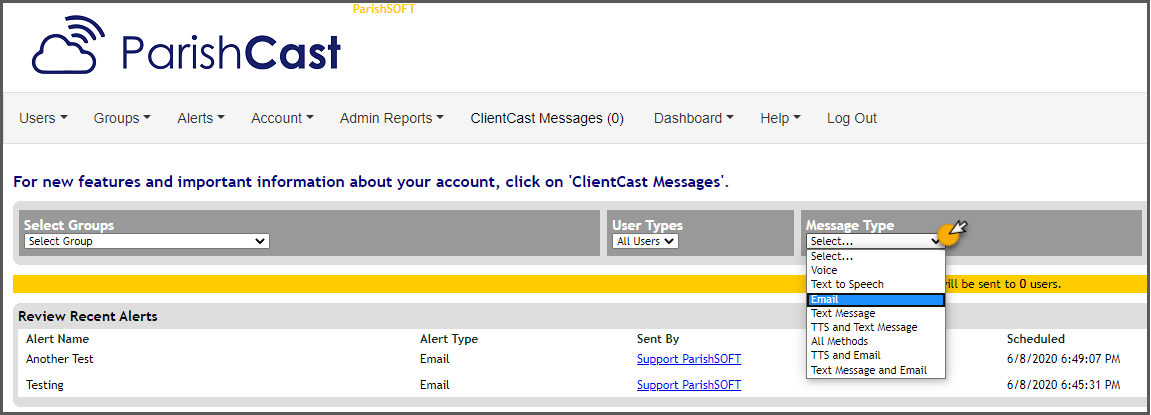The image size is (1151, 415).
Task: Choose TTS and Email option
Action: (x=875, y=356)
